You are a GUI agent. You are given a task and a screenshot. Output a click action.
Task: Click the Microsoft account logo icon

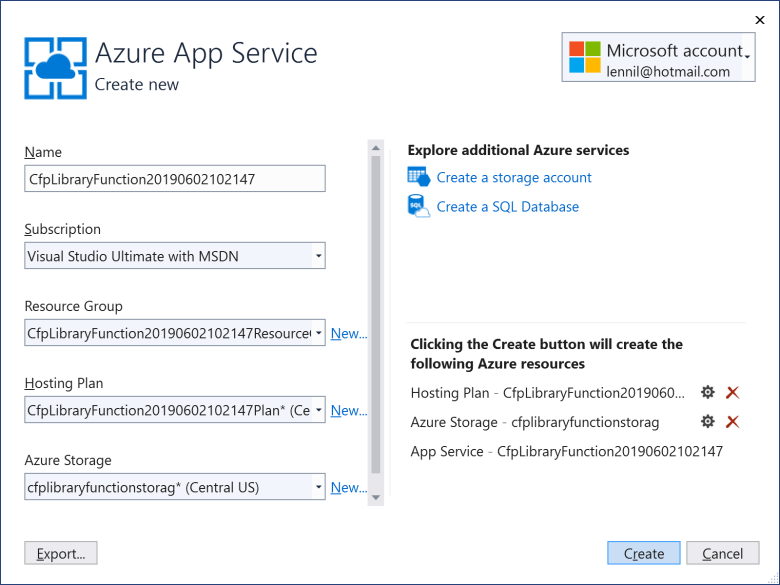pos(585,57)
